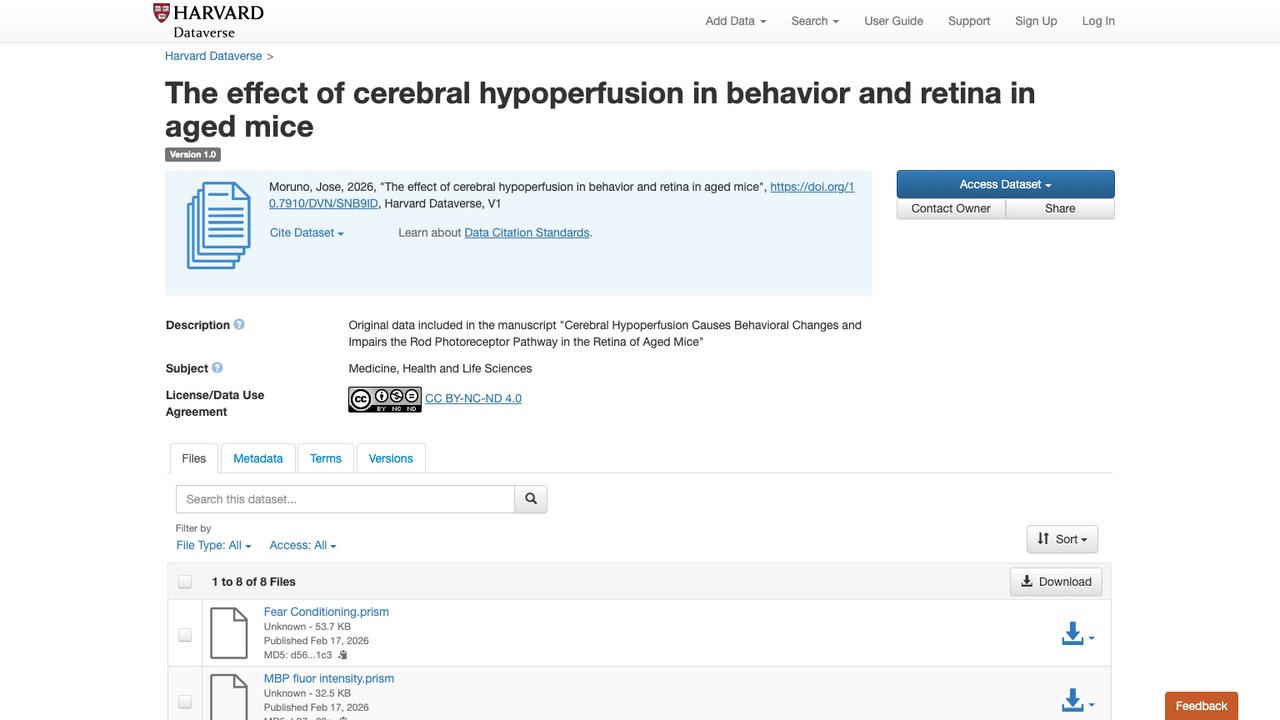This screenshot has height=720, width=1280.
Task: Click the Harvard Dataverse logo
Action: click(208, 21)
